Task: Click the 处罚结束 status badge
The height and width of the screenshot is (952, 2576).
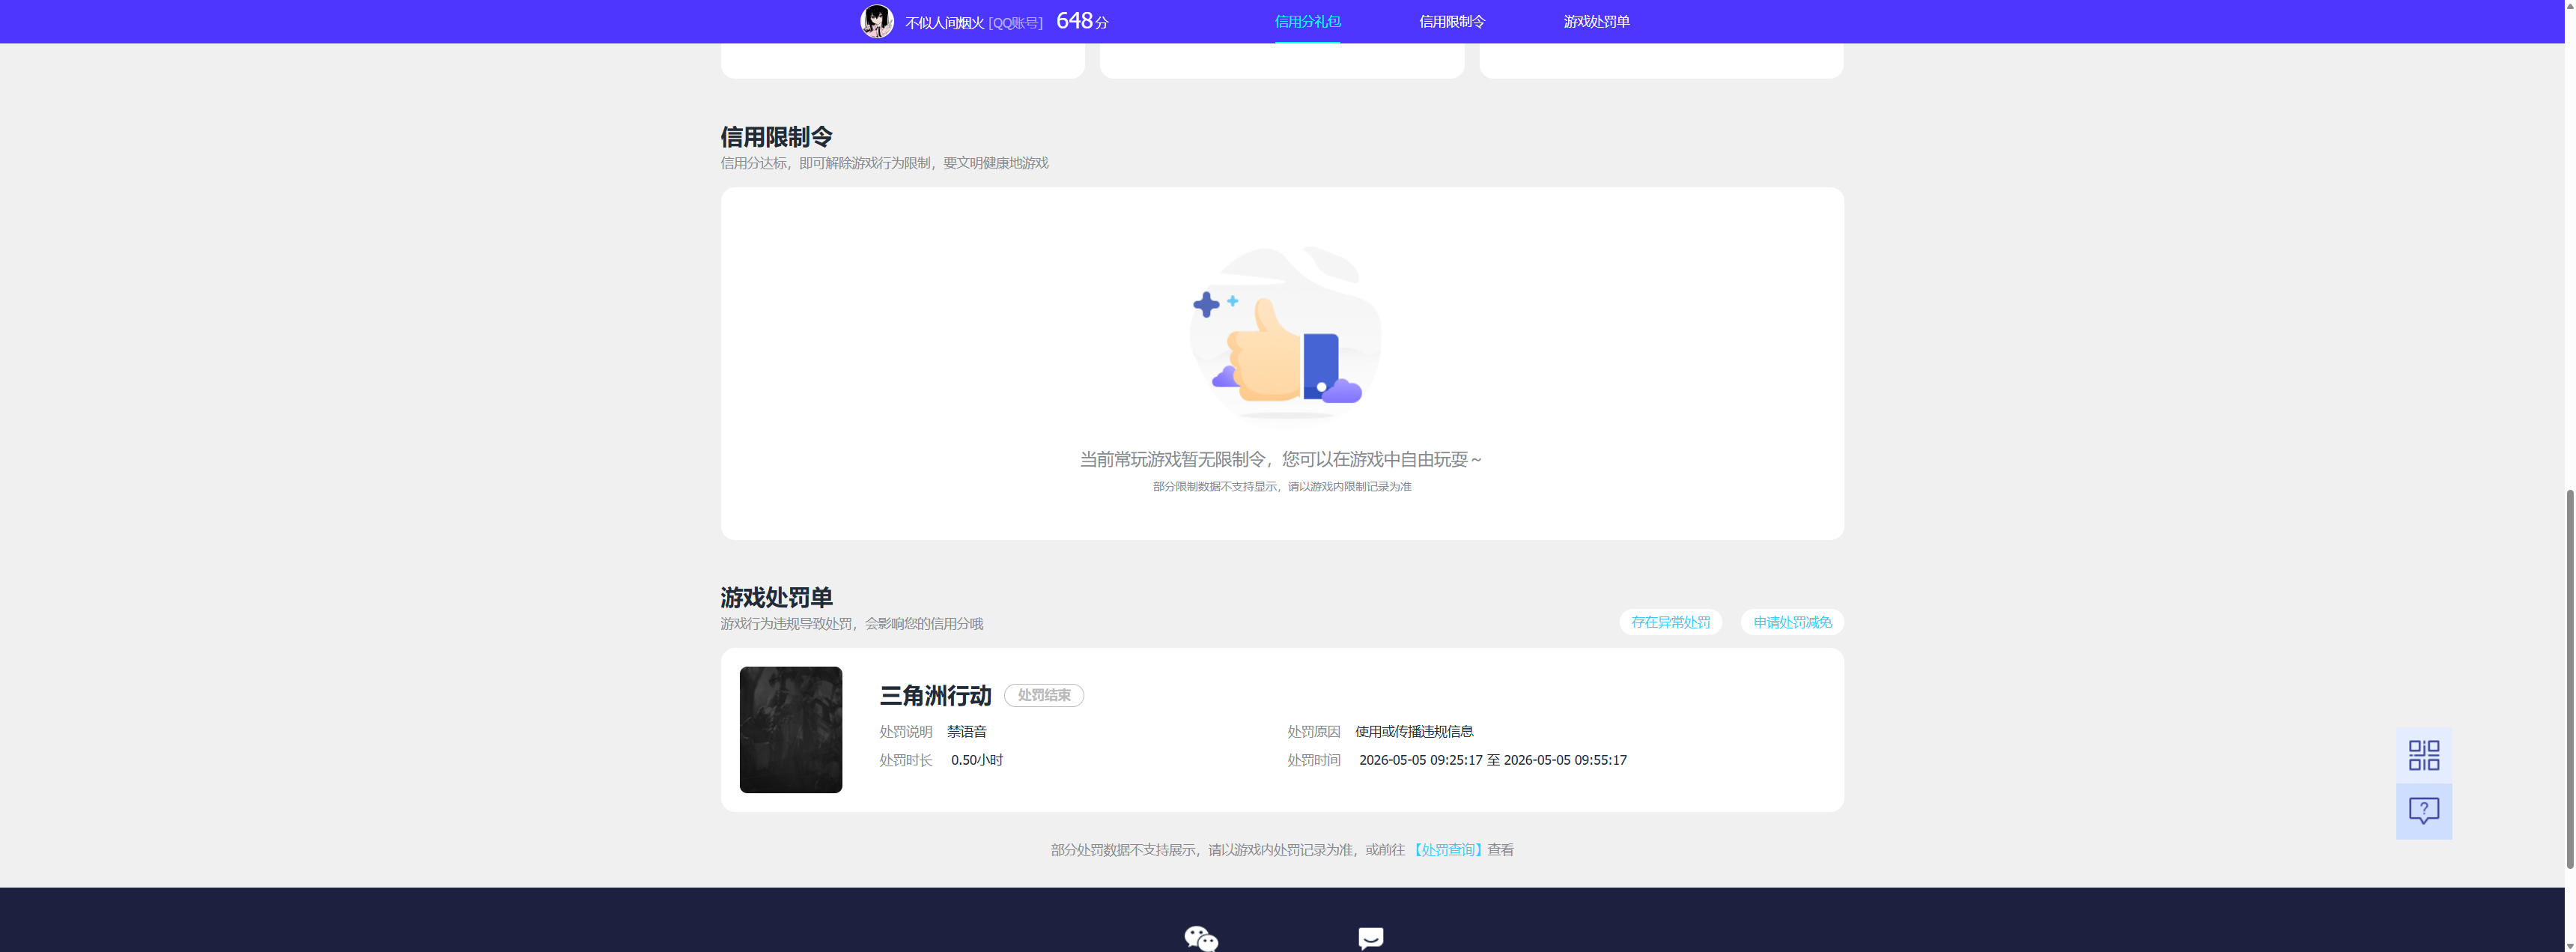Action: [x=1043, y=695]
